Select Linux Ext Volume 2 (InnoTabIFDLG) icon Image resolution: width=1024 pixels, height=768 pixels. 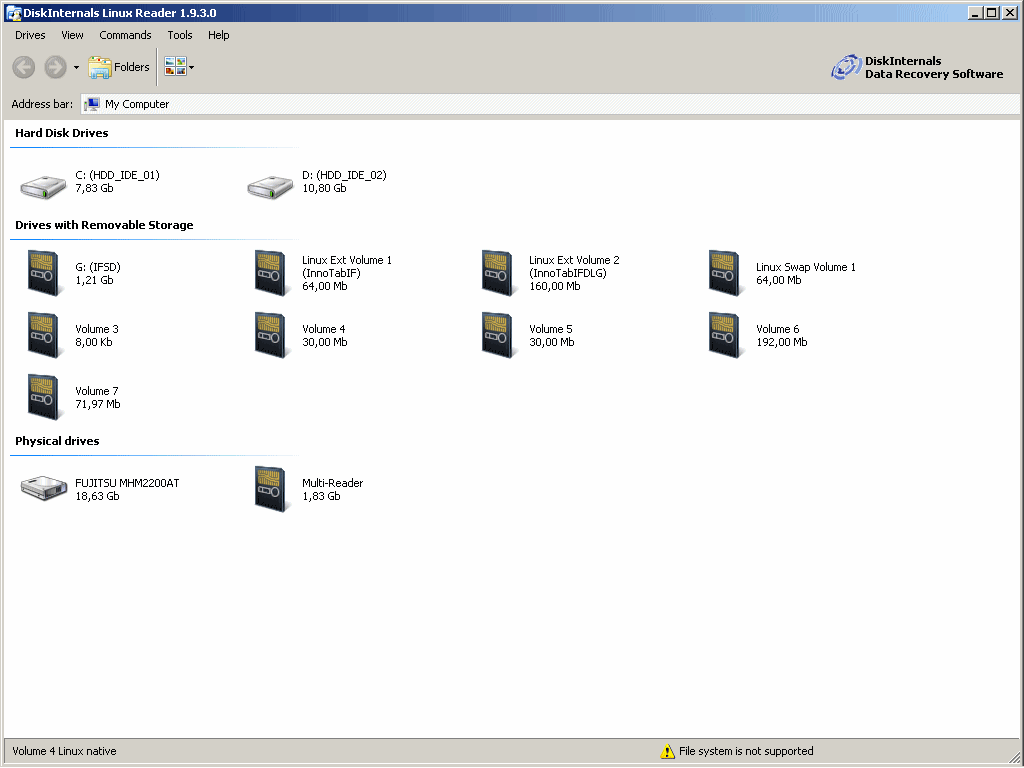click(x=498, y=273)
